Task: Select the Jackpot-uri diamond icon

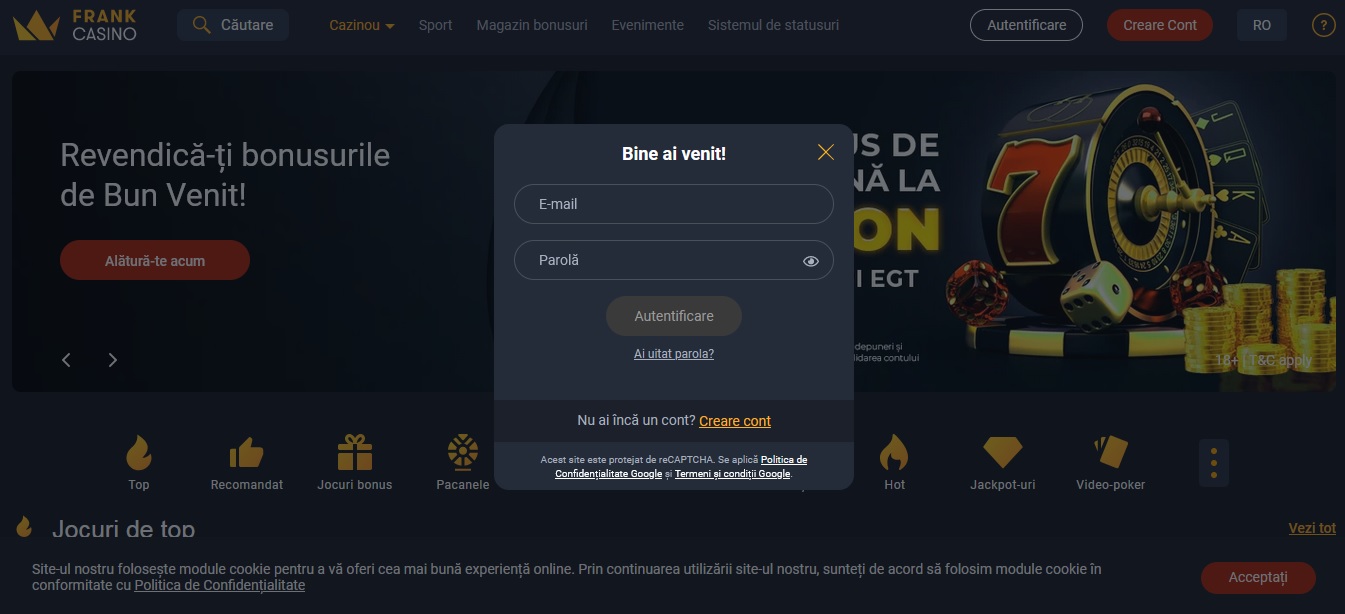Action: [x=1003, y=453]
